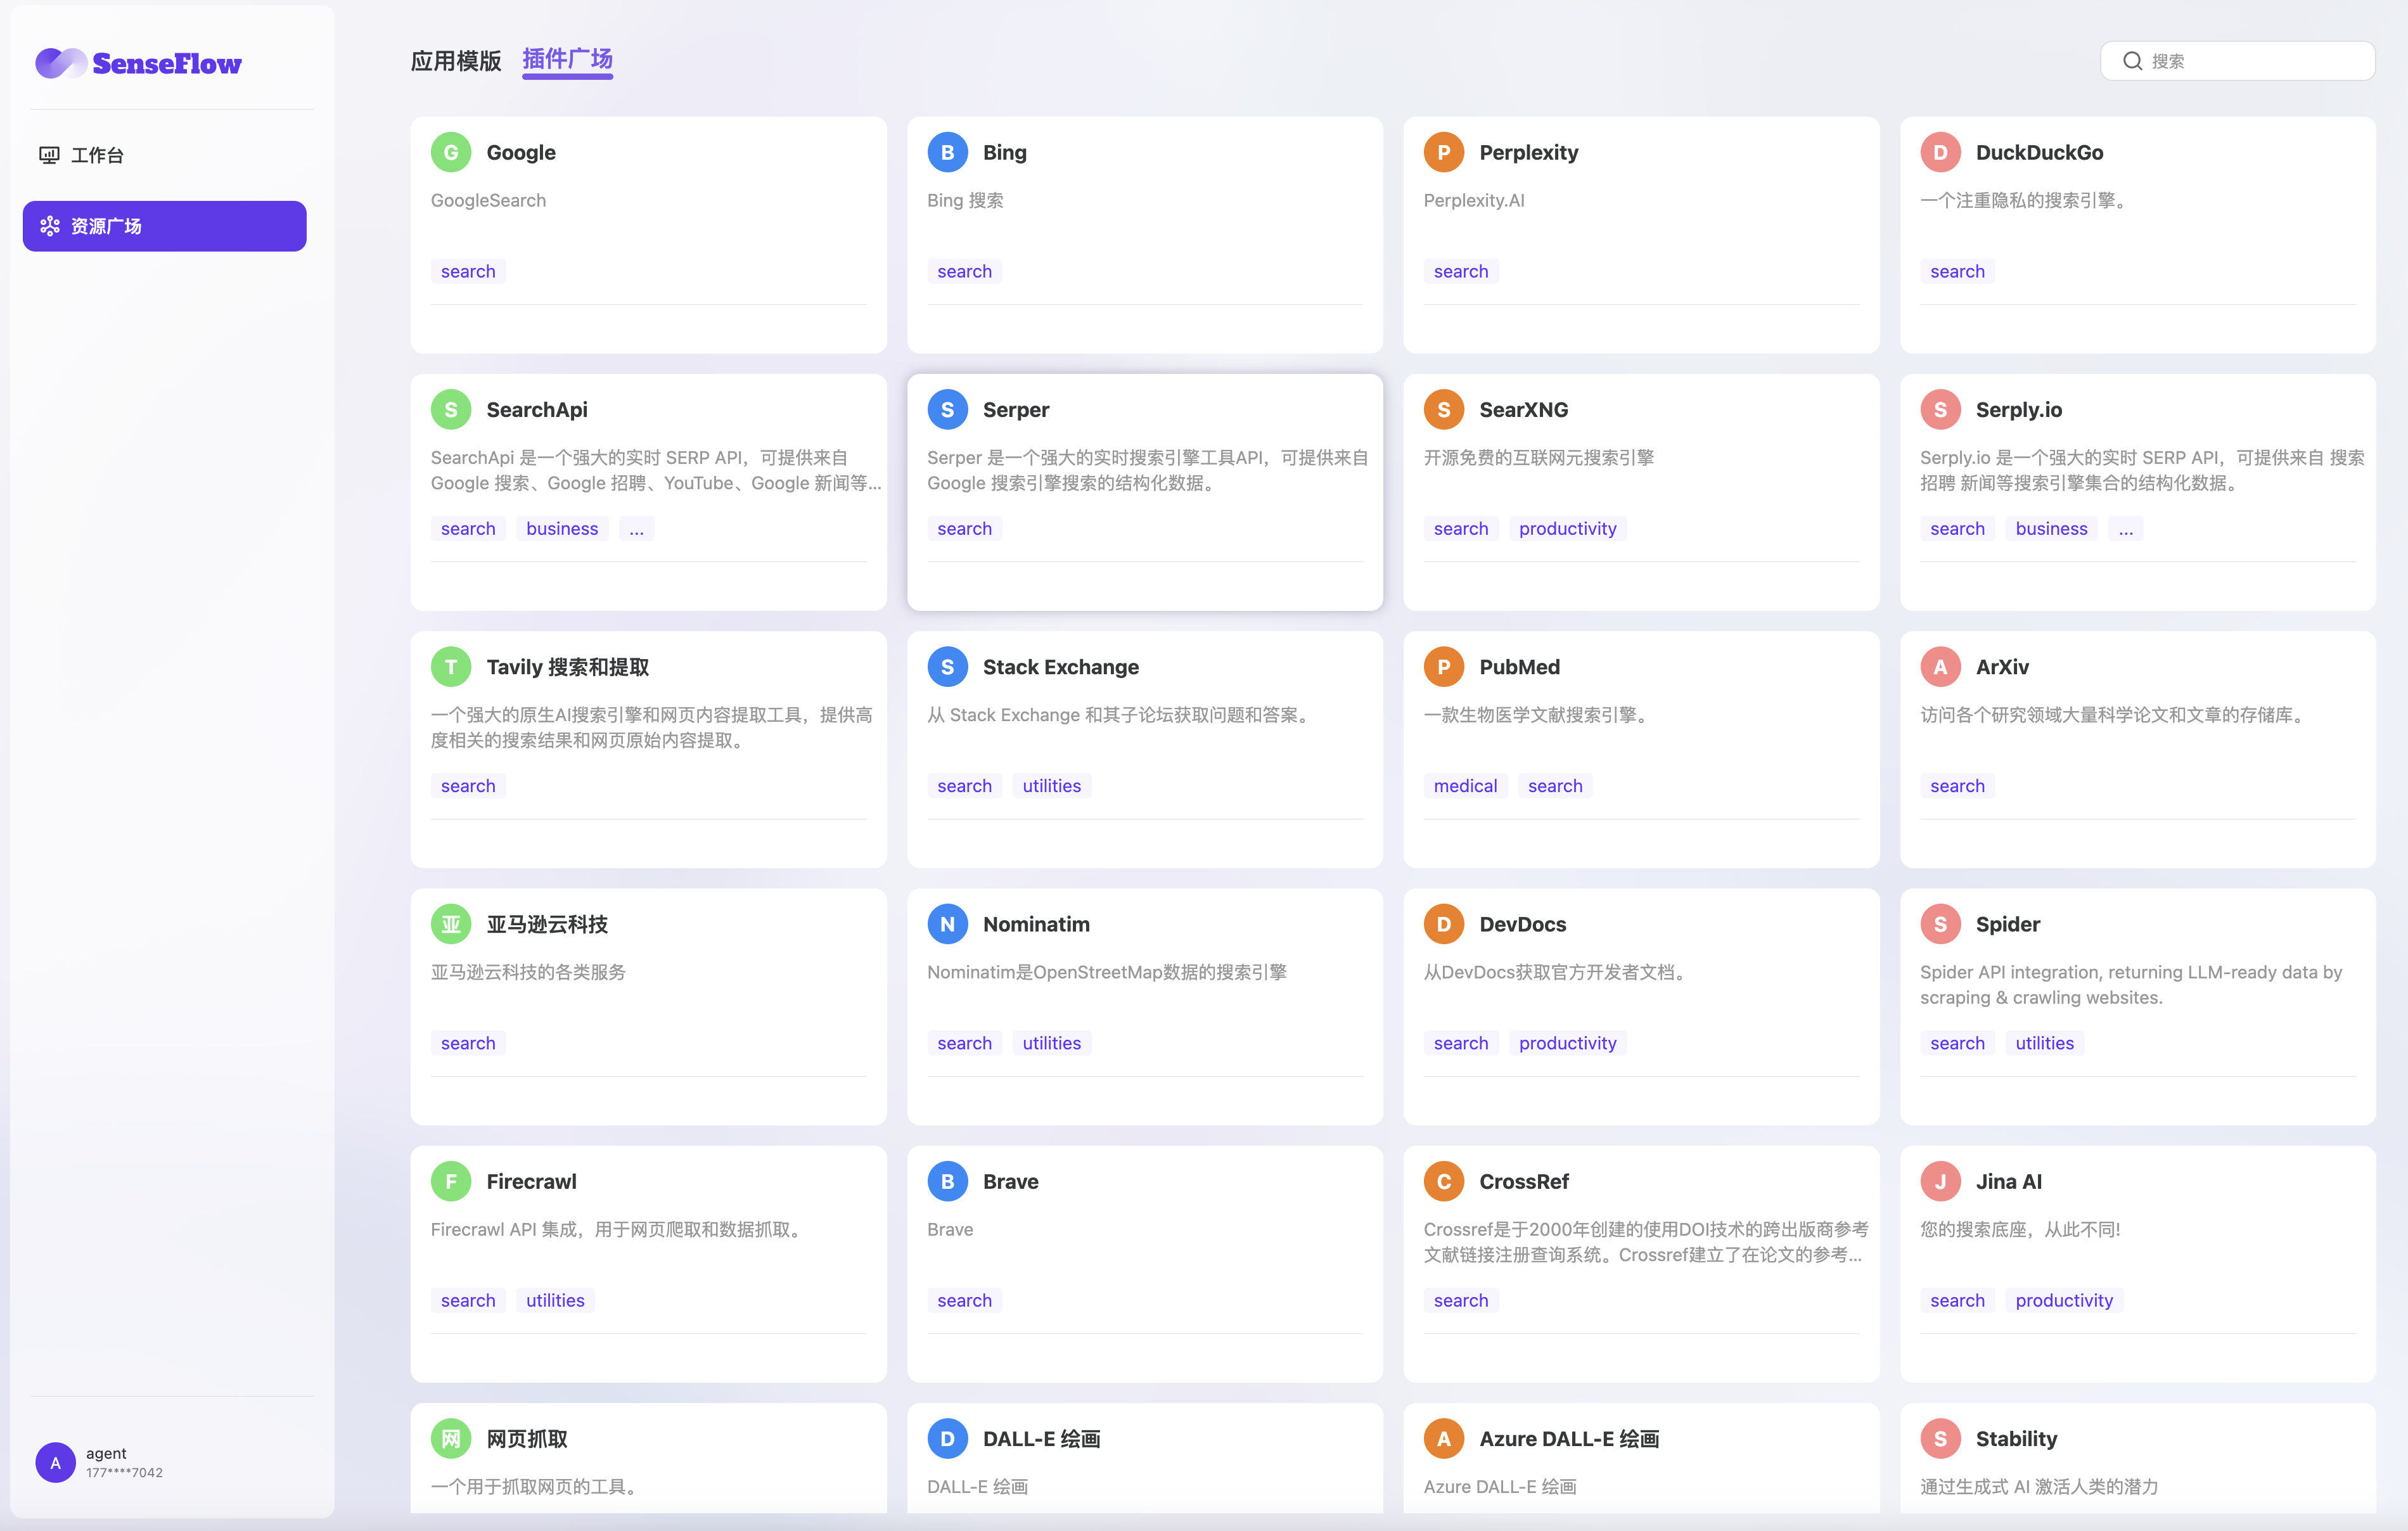The height and width of the screenshot is (1531, 2408).
Task: Expand the ... tags on Serply.io card
Action: [2125, 528]
